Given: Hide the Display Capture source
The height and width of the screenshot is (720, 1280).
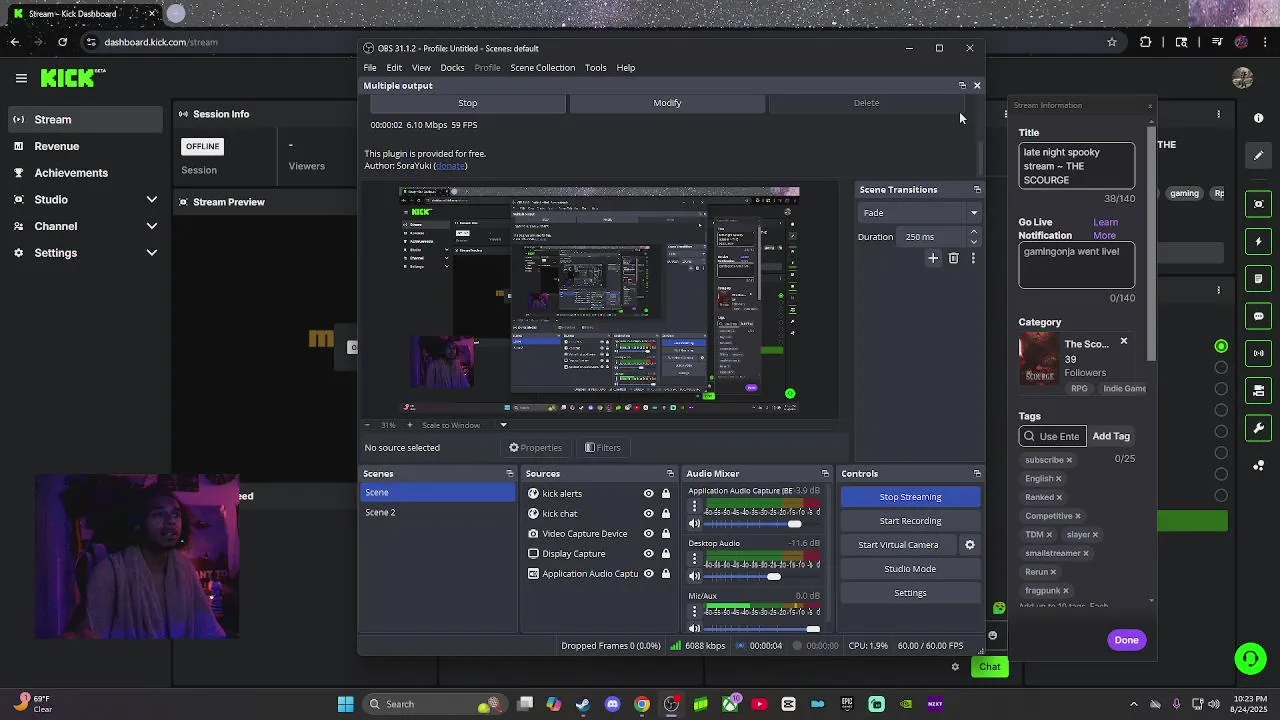Looking at the screenshot, I should point(648,554).
